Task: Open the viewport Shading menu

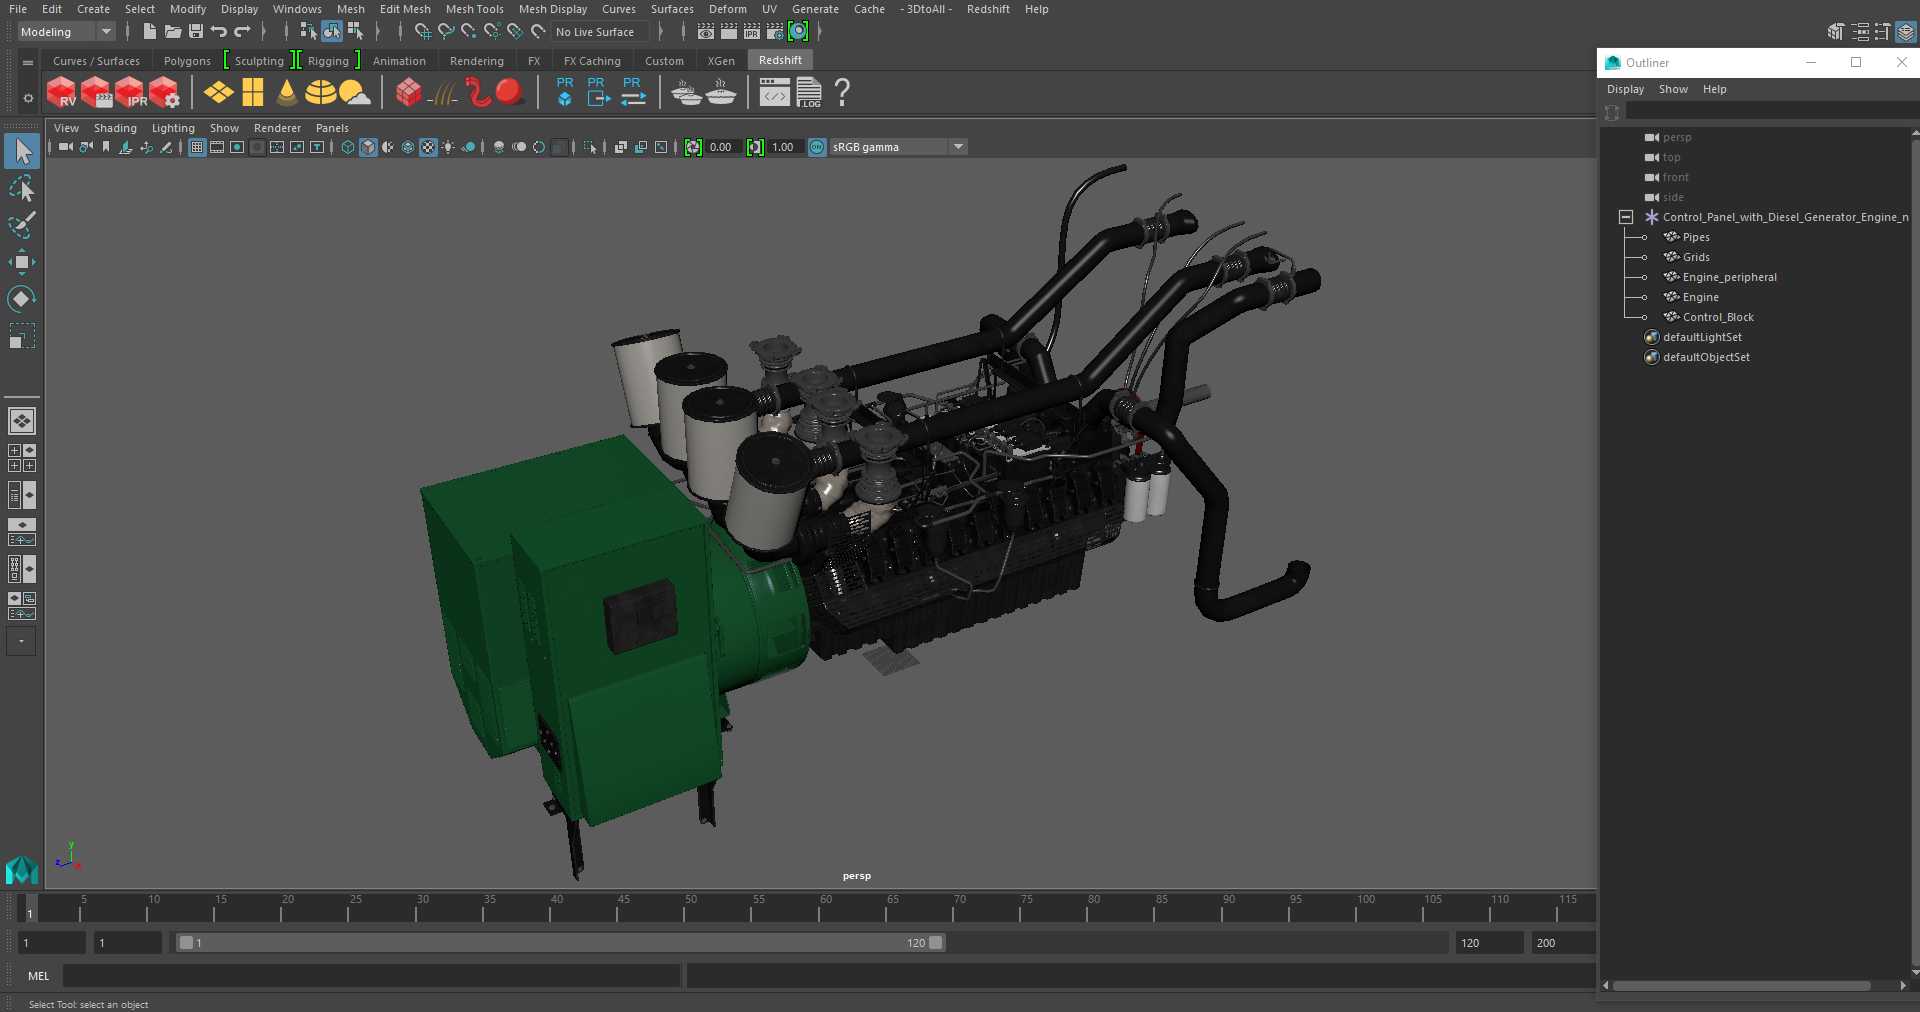Action: point(115,128)
